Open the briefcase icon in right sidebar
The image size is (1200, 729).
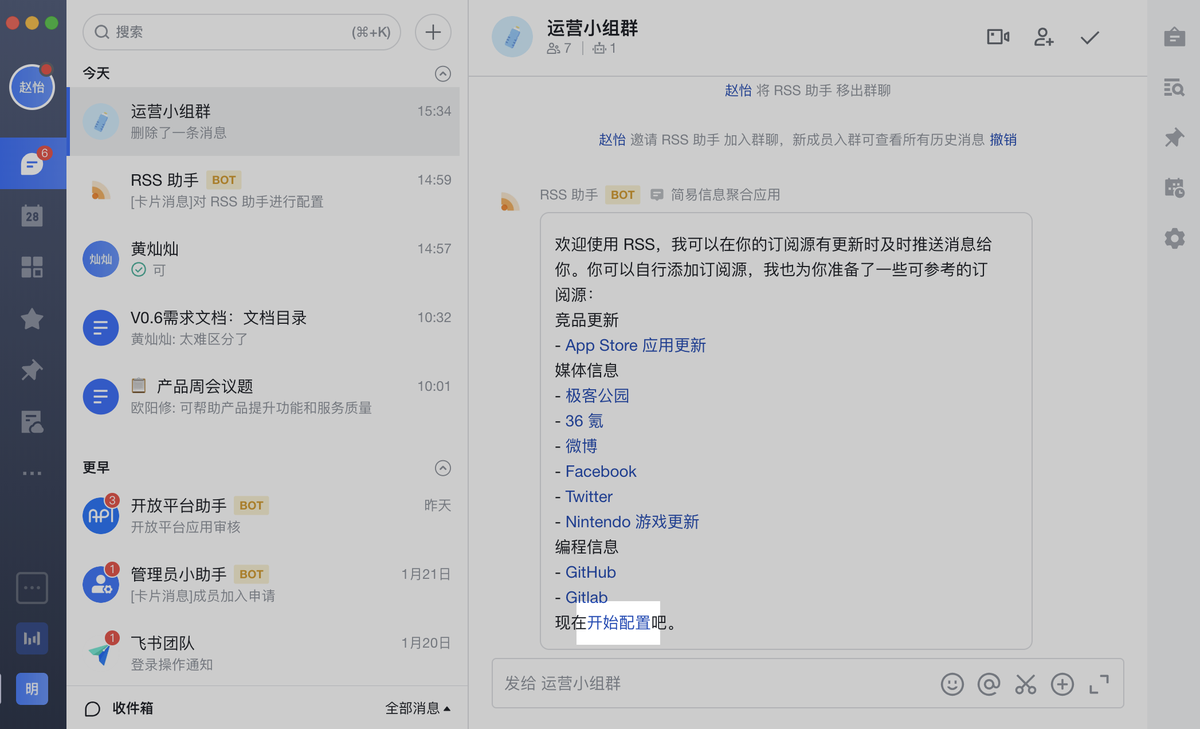pyautogui.click(x=1174, y=37)
